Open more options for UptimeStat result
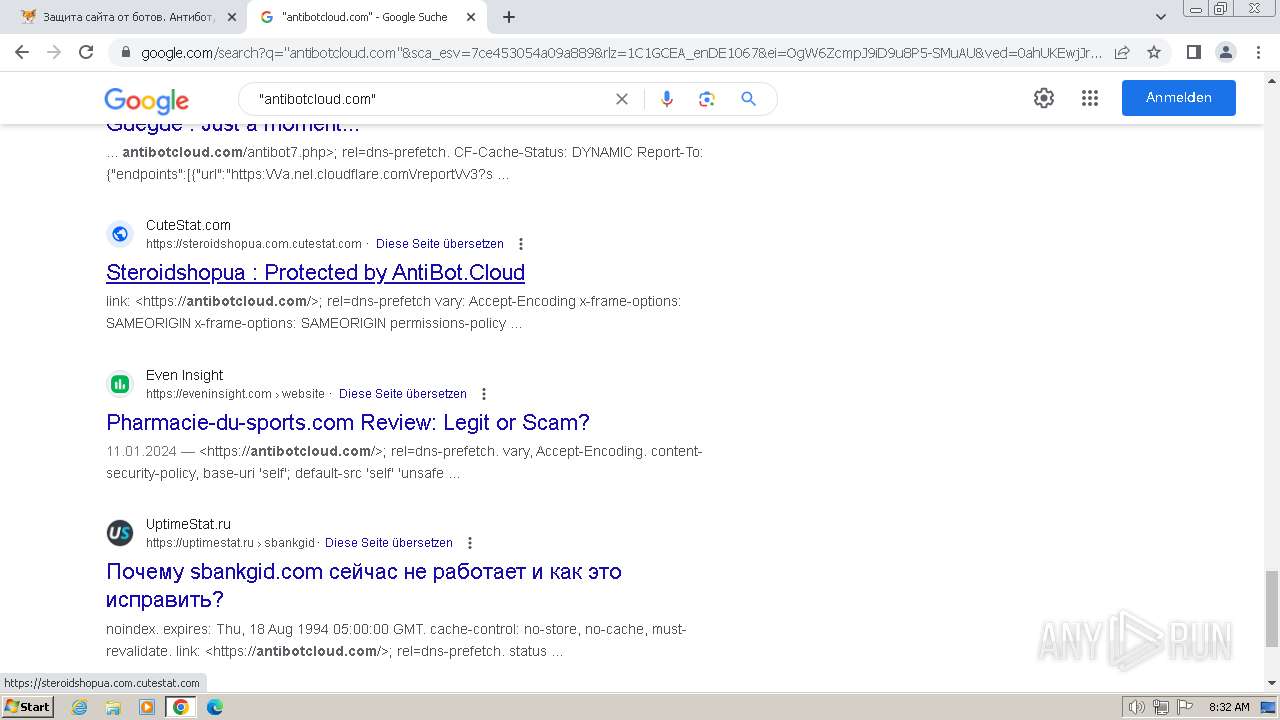The width and height of the screenshot is (1280, 720). pos(470,543)
